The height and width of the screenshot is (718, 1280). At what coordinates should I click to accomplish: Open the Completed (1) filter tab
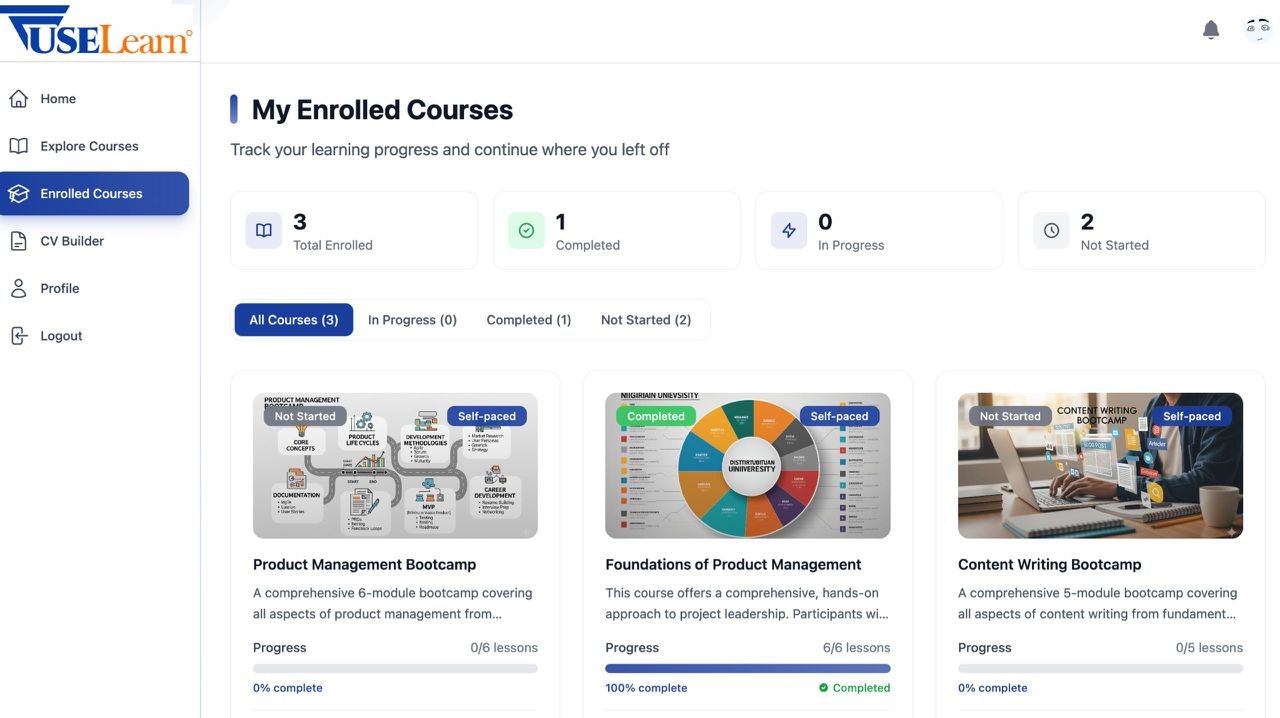[529, 319]
